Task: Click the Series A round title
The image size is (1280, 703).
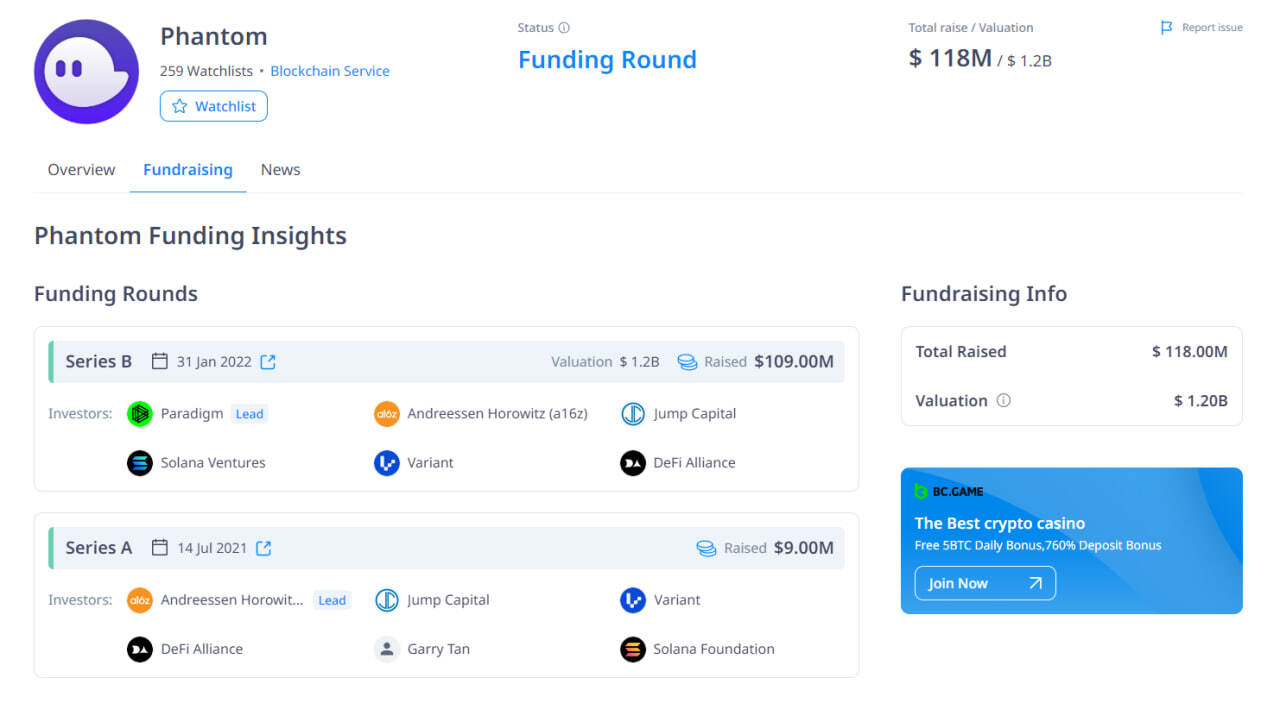Action: 99,548
